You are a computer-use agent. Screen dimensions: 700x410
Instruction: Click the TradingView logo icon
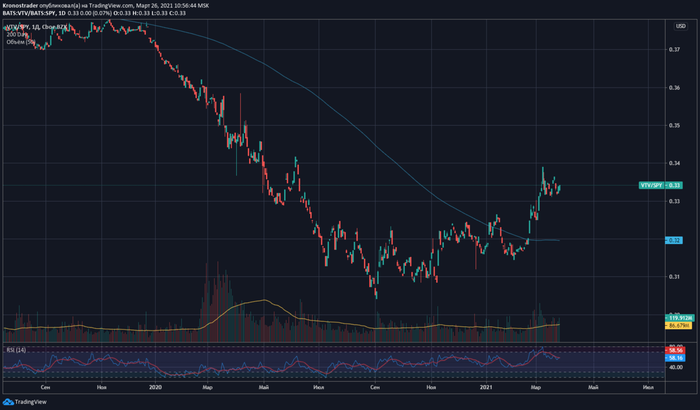8,402
